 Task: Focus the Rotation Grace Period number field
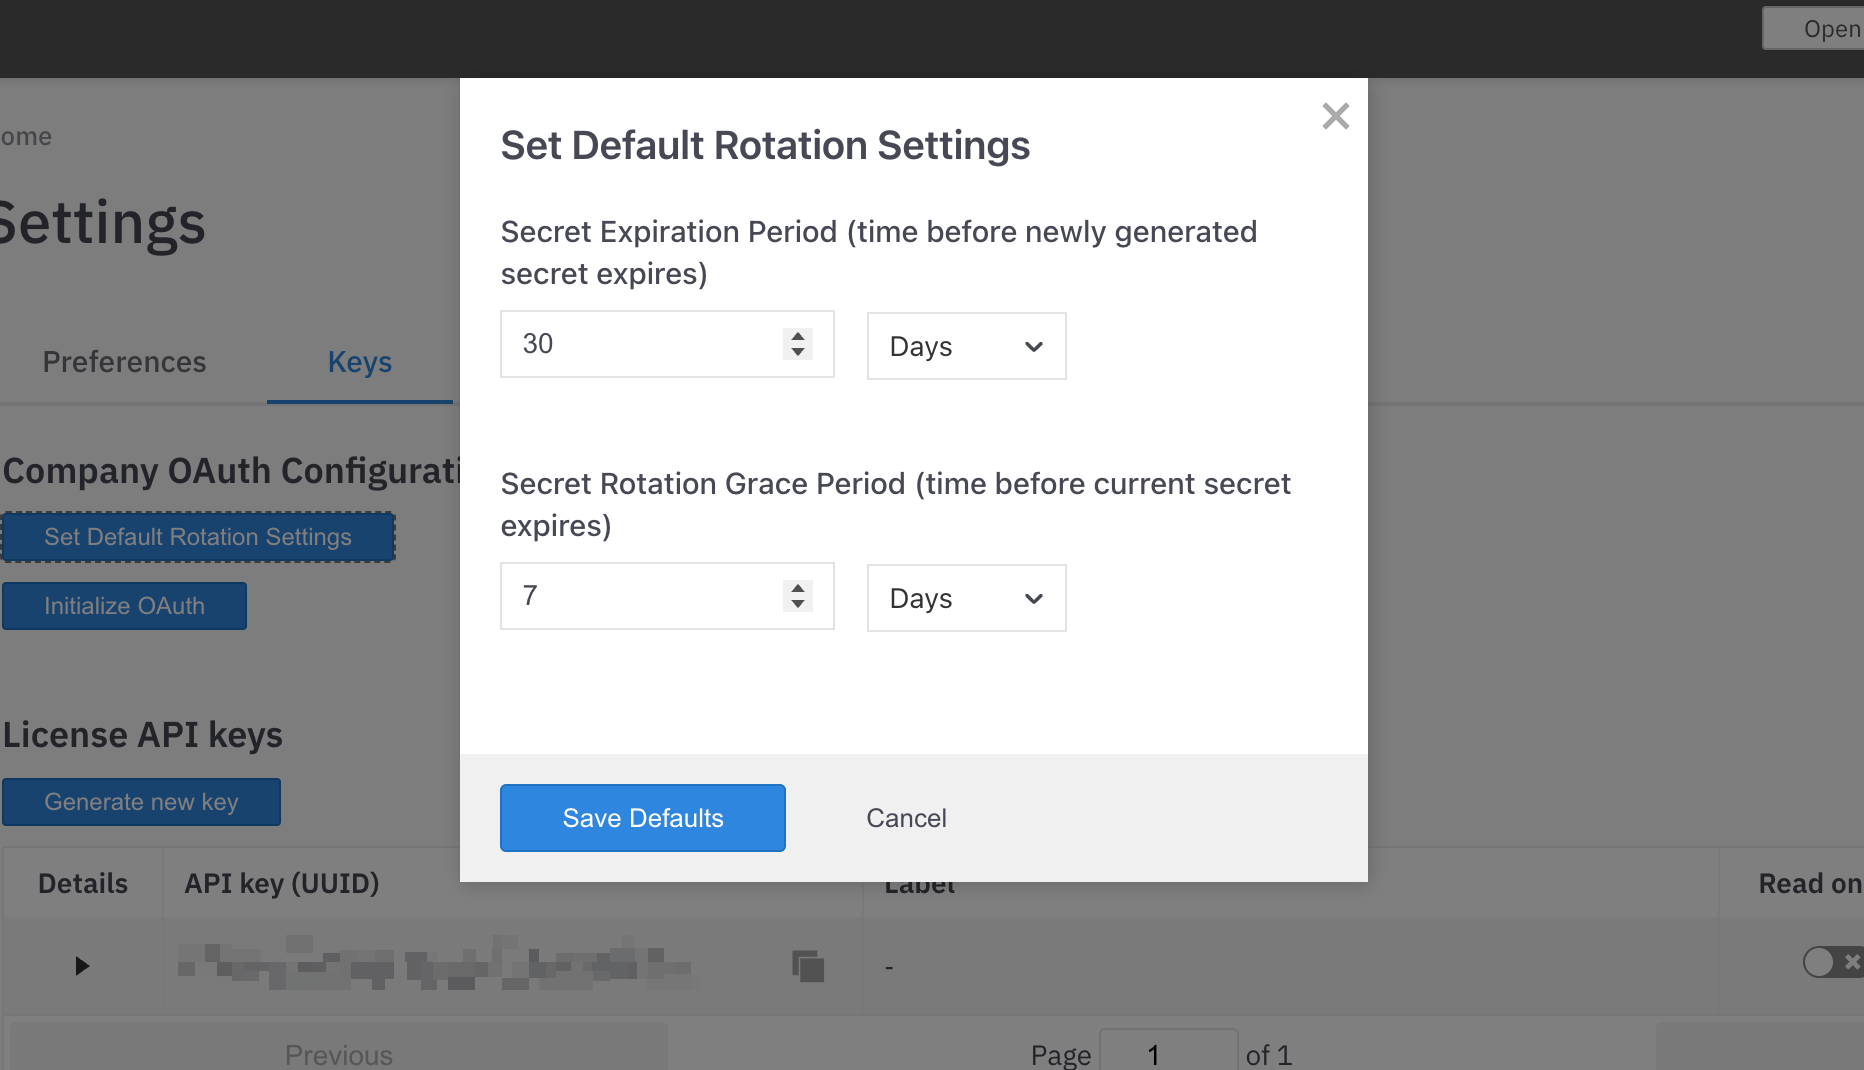pos(640,596)
